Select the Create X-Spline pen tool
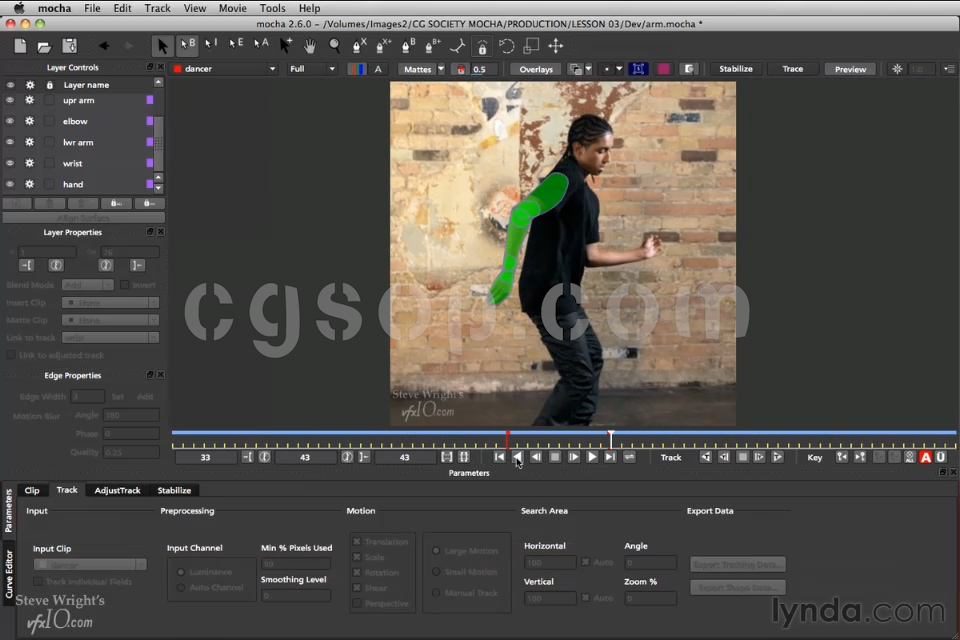The height and width of the screenshot is (640, 960). (360, 45)
